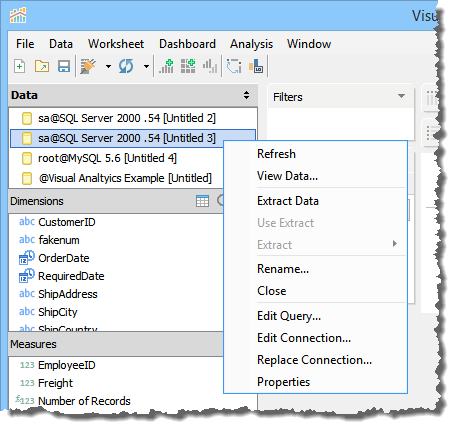Open the Dashboard menu
Image resolution: width=456 pixels, height=429 pixels.
(x=187, y=44)
